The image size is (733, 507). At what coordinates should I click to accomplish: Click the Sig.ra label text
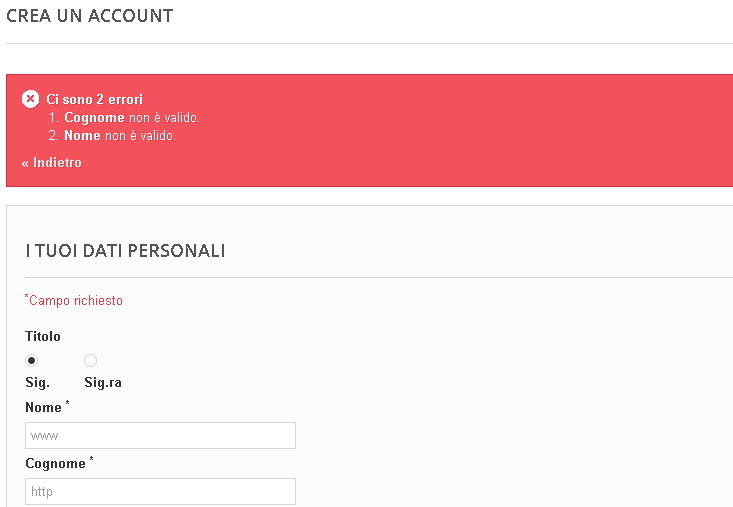[103, 383]
